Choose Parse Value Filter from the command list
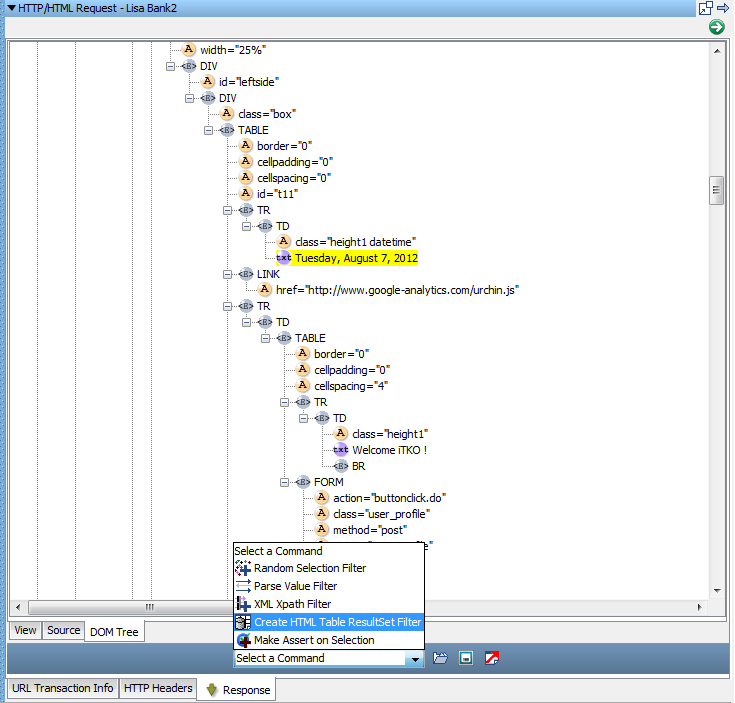Screen dimensions: 735x703 click(329, 586)
